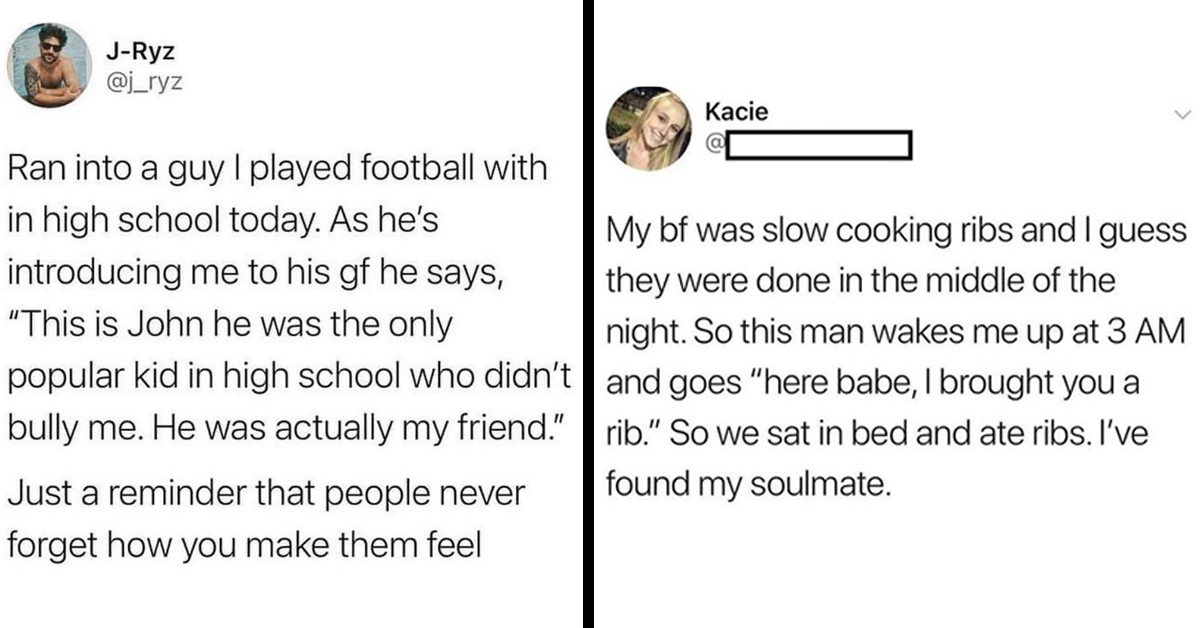Click the redacted handle box under Kacie
The width and height of the screenshot is (1200, 628).
pyautogui.click(x=818, y=146)
